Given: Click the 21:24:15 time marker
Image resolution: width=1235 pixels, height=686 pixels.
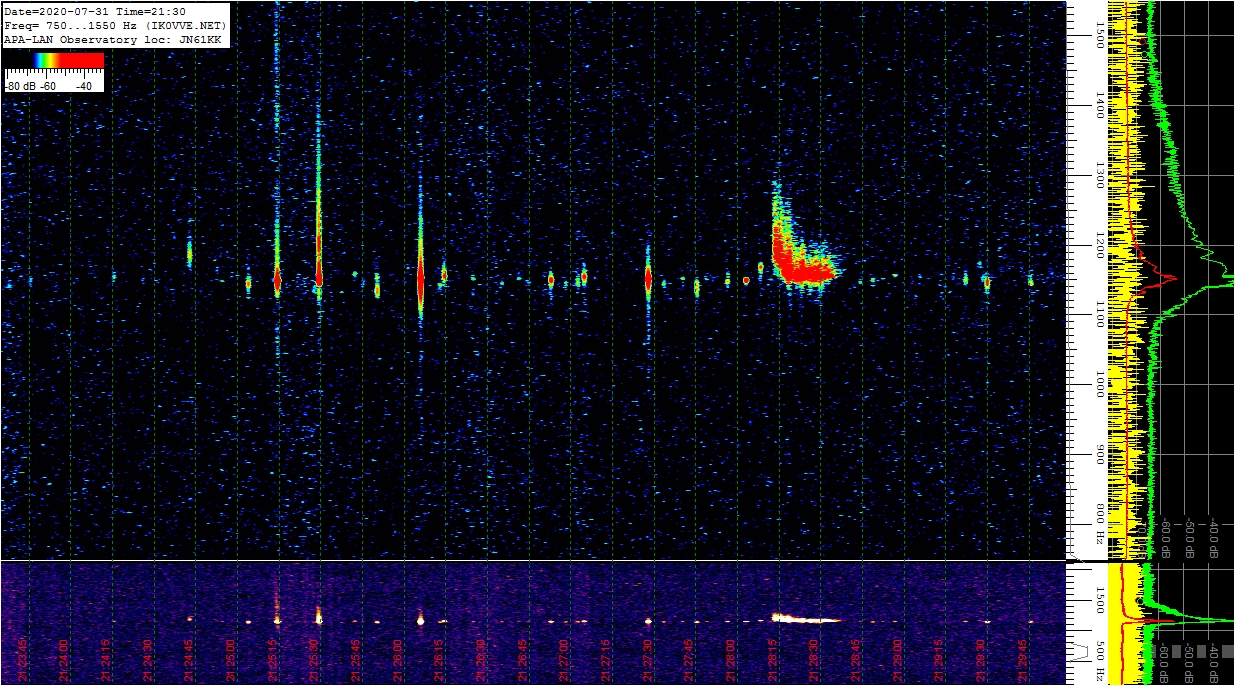Looking at the screenshot, I should 107,661.
